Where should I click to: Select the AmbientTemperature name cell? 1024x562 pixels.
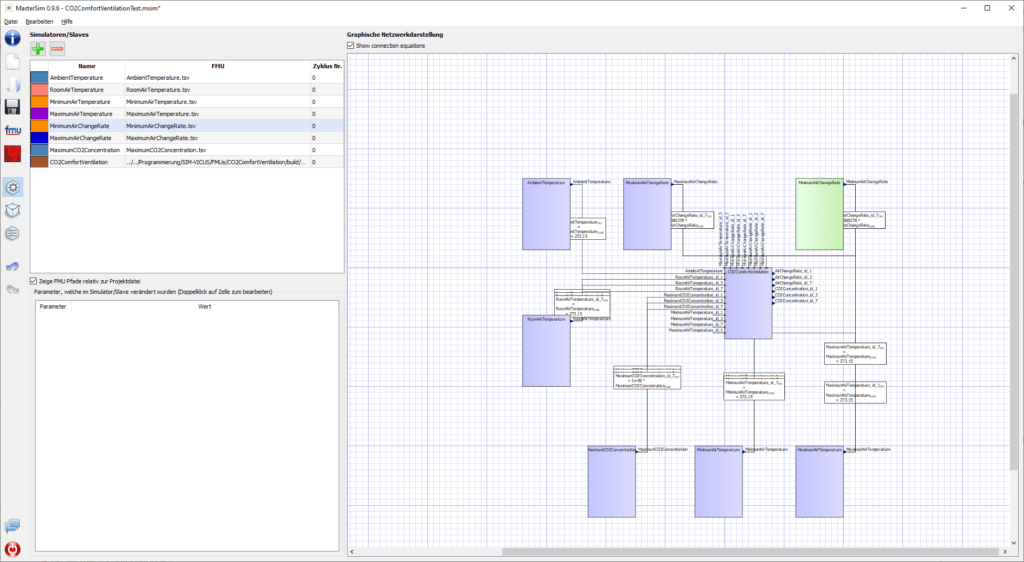click(86, 78)
